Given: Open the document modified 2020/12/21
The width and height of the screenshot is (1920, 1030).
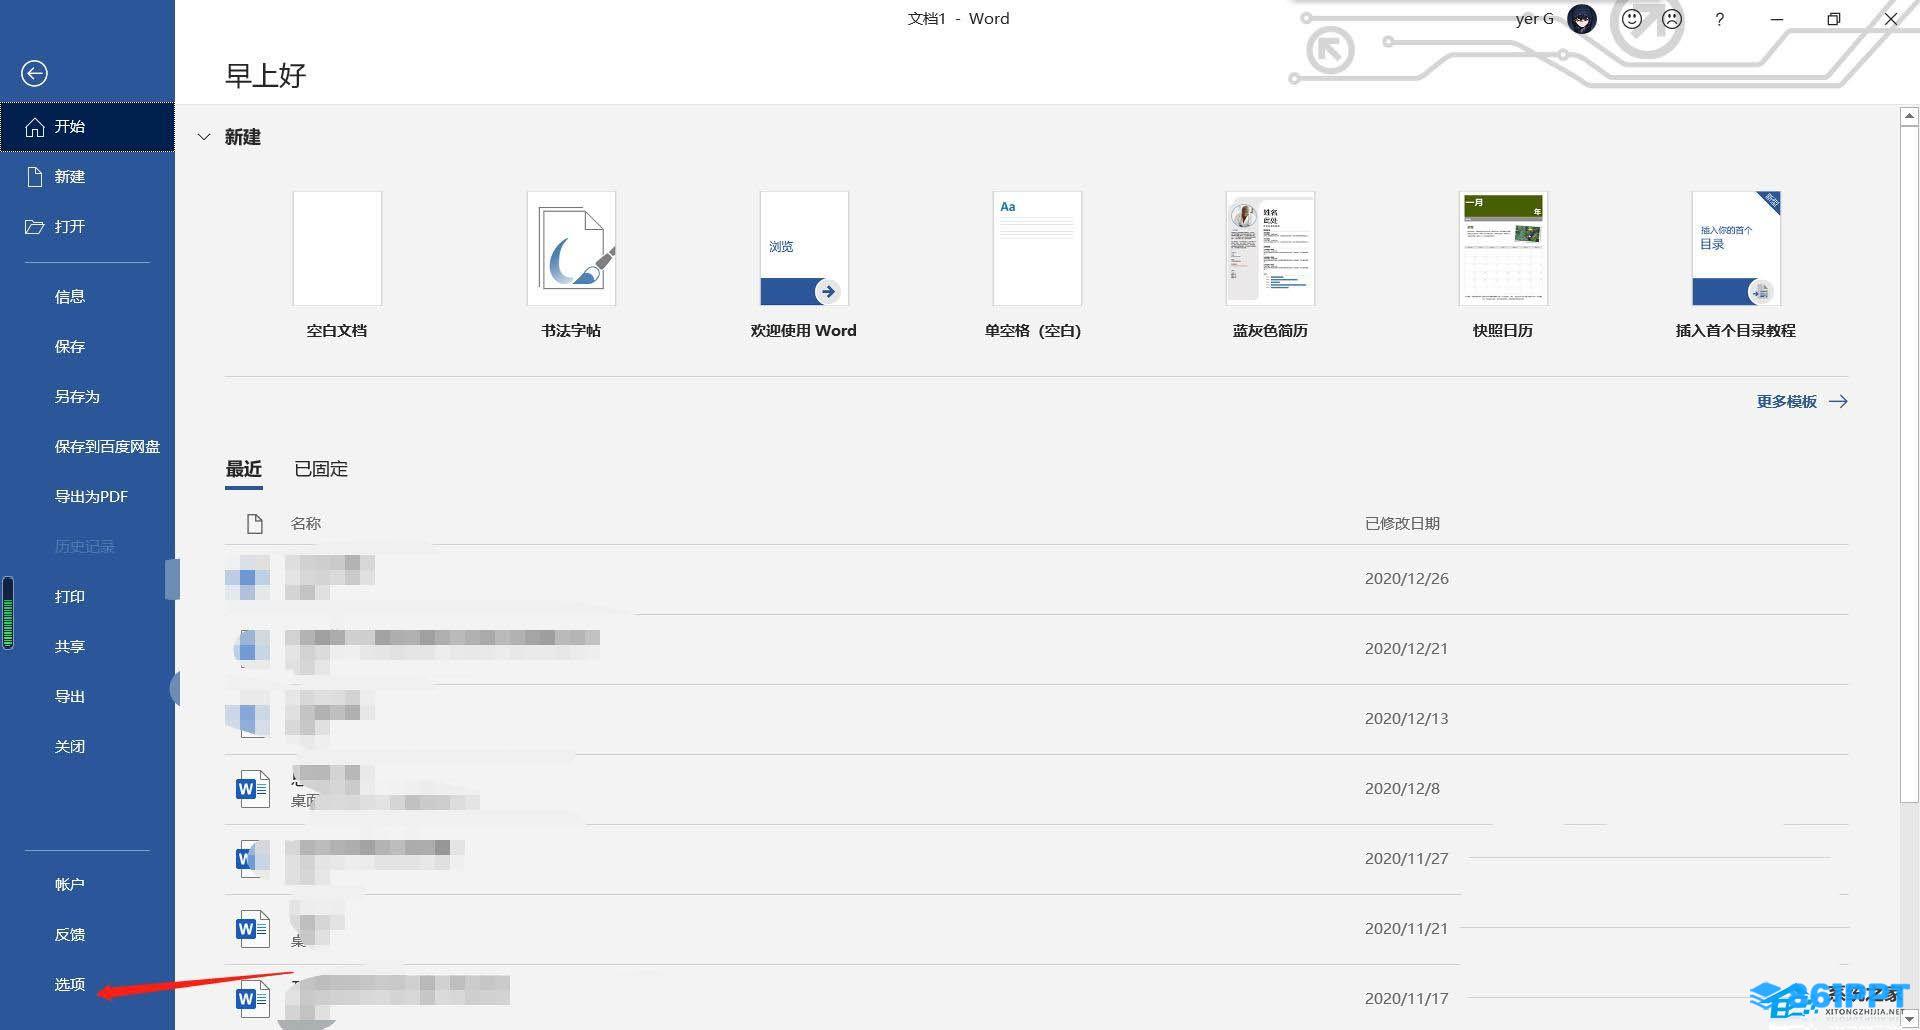Looking at the screenshot, I should (x=1036, y=649).
